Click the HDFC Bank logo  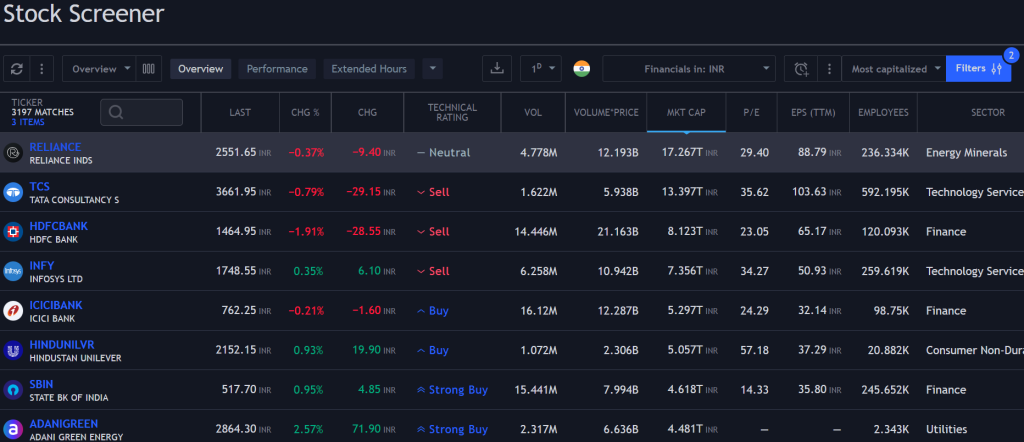point(13,232)
